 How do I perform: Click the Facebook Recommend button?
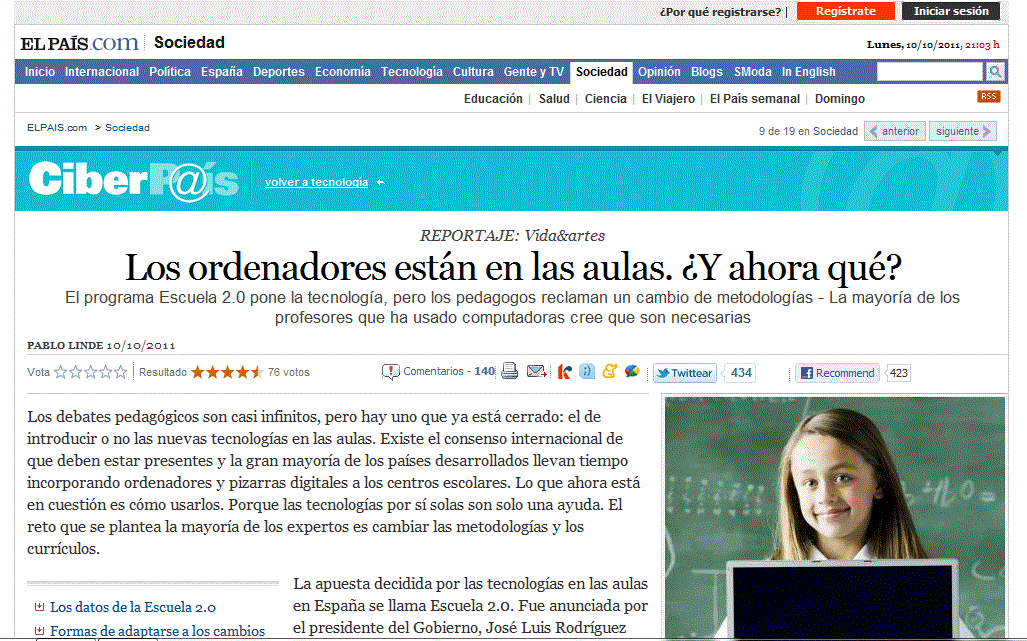click(x=838, y=373)
